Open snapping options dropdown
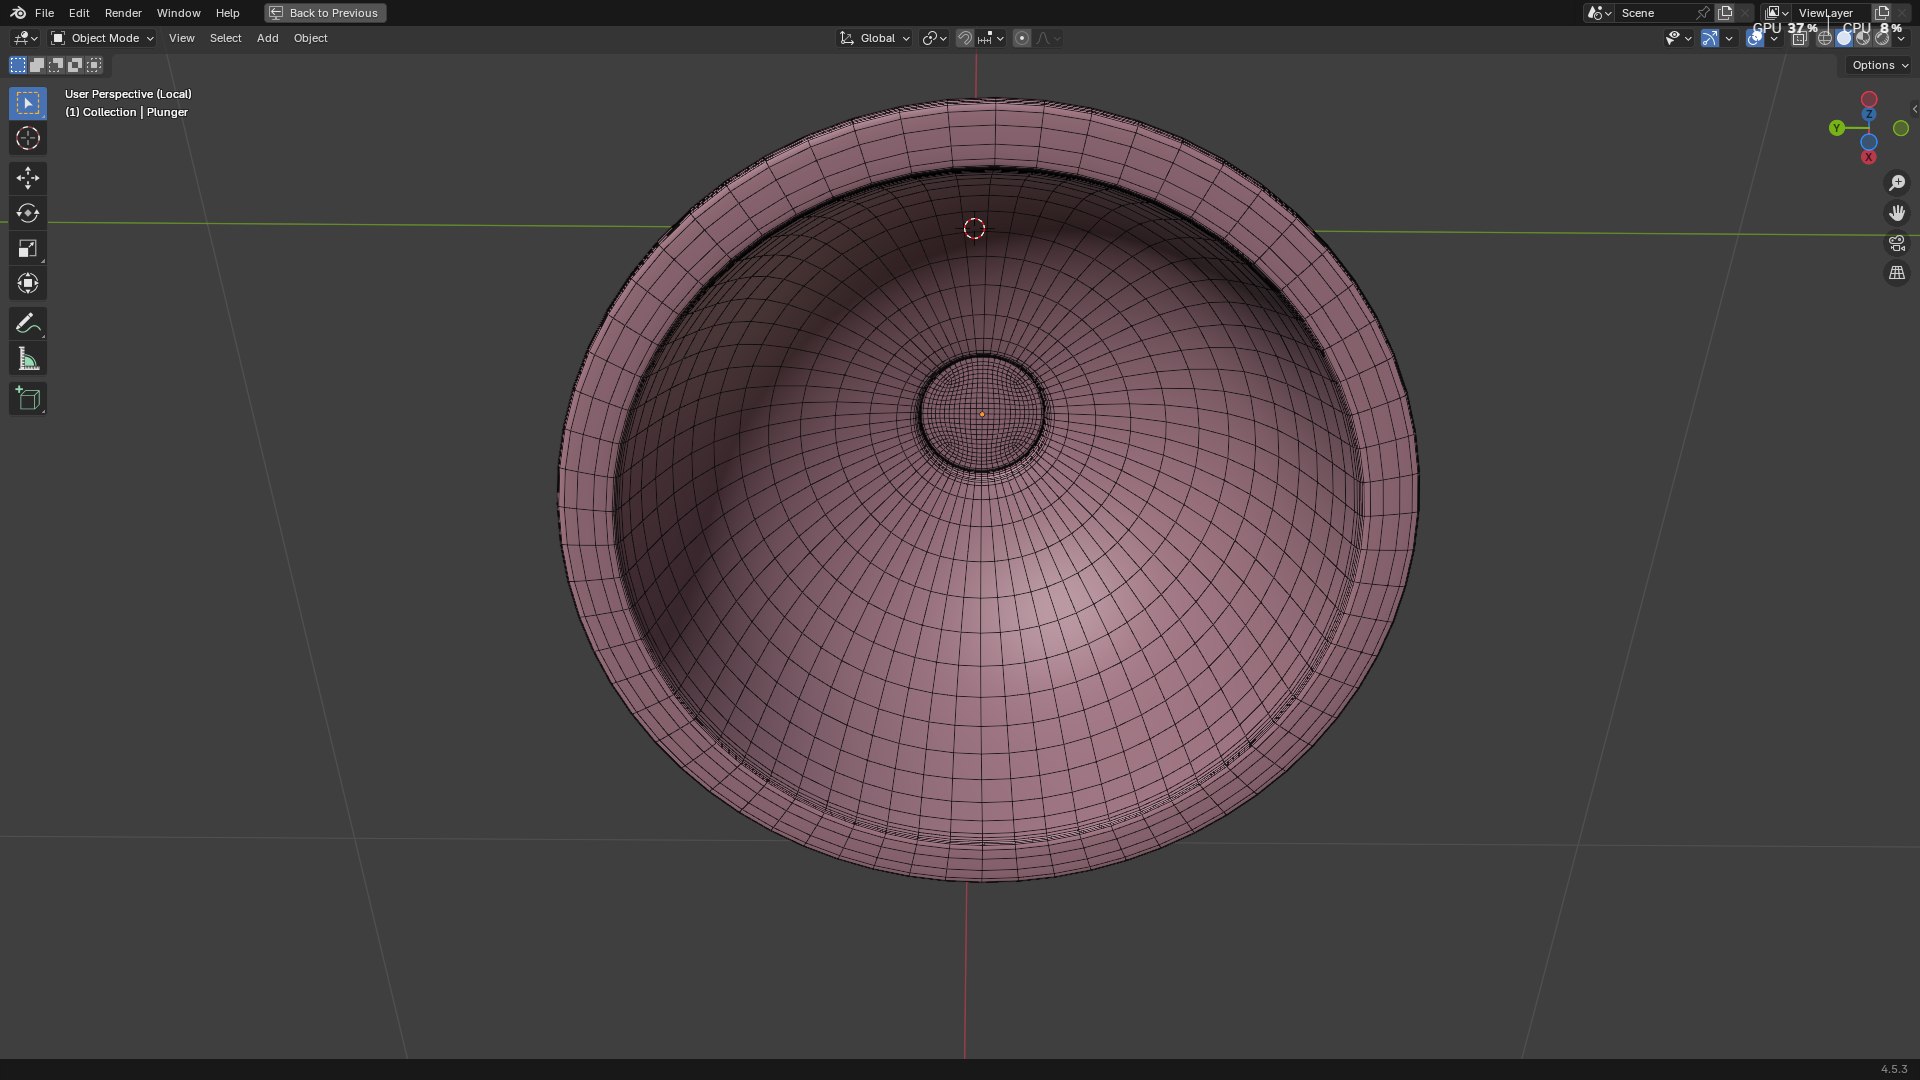Viewport: 1920px width, 1080px height. 991,38
